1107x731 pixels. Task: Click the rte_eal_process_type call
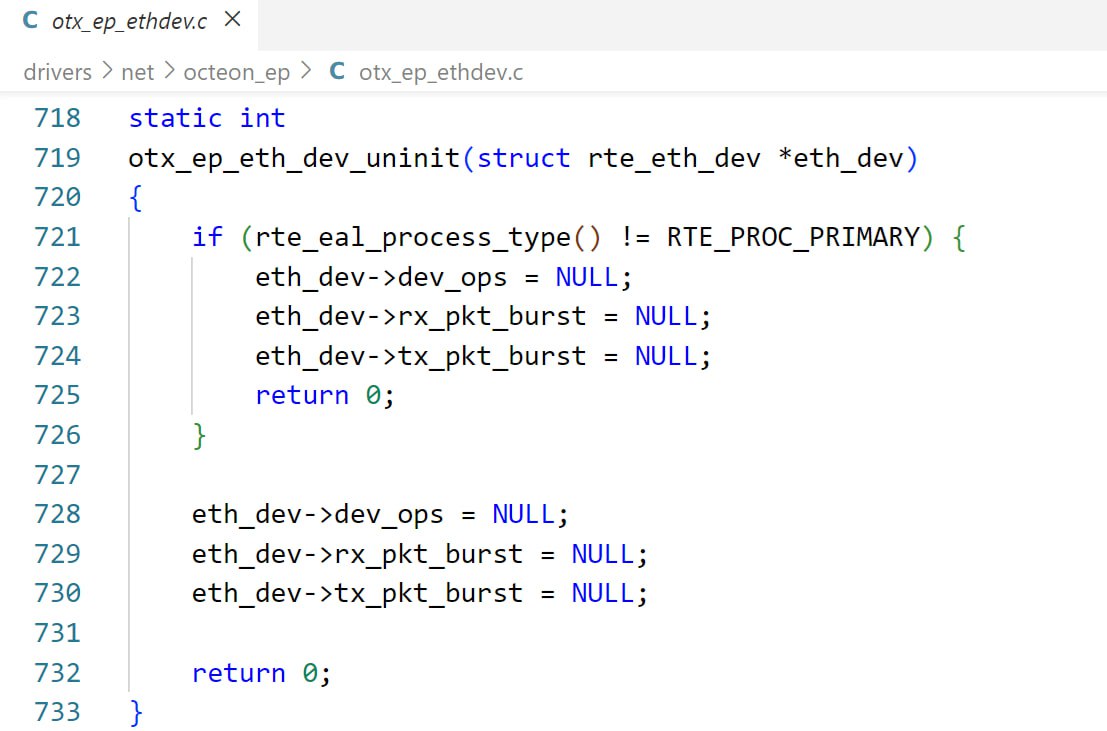[x=413, y=238]
